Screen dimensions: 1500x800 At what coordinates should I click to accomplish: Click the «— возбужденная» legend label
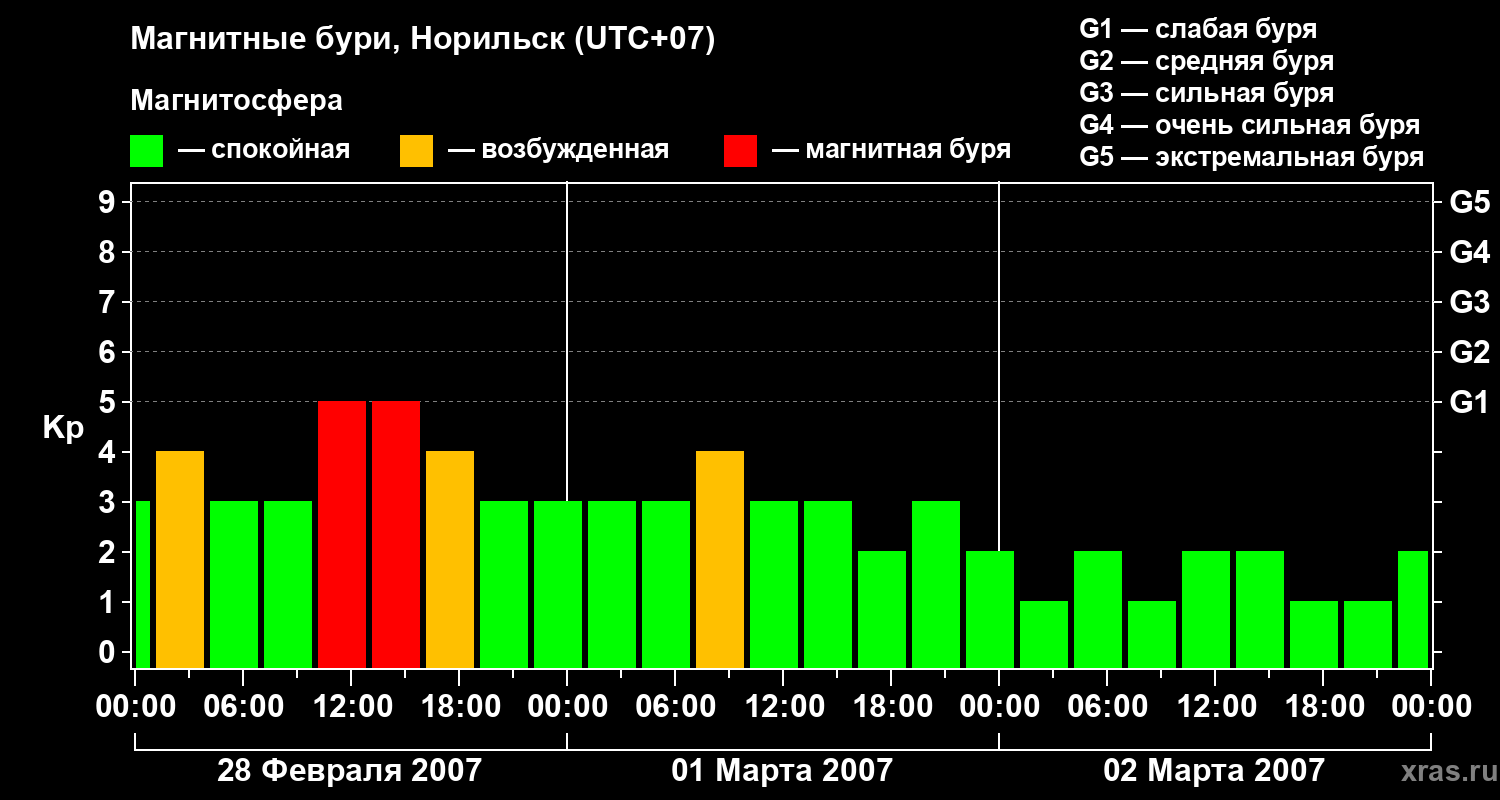pyautogui.click(x=558, y=150)
